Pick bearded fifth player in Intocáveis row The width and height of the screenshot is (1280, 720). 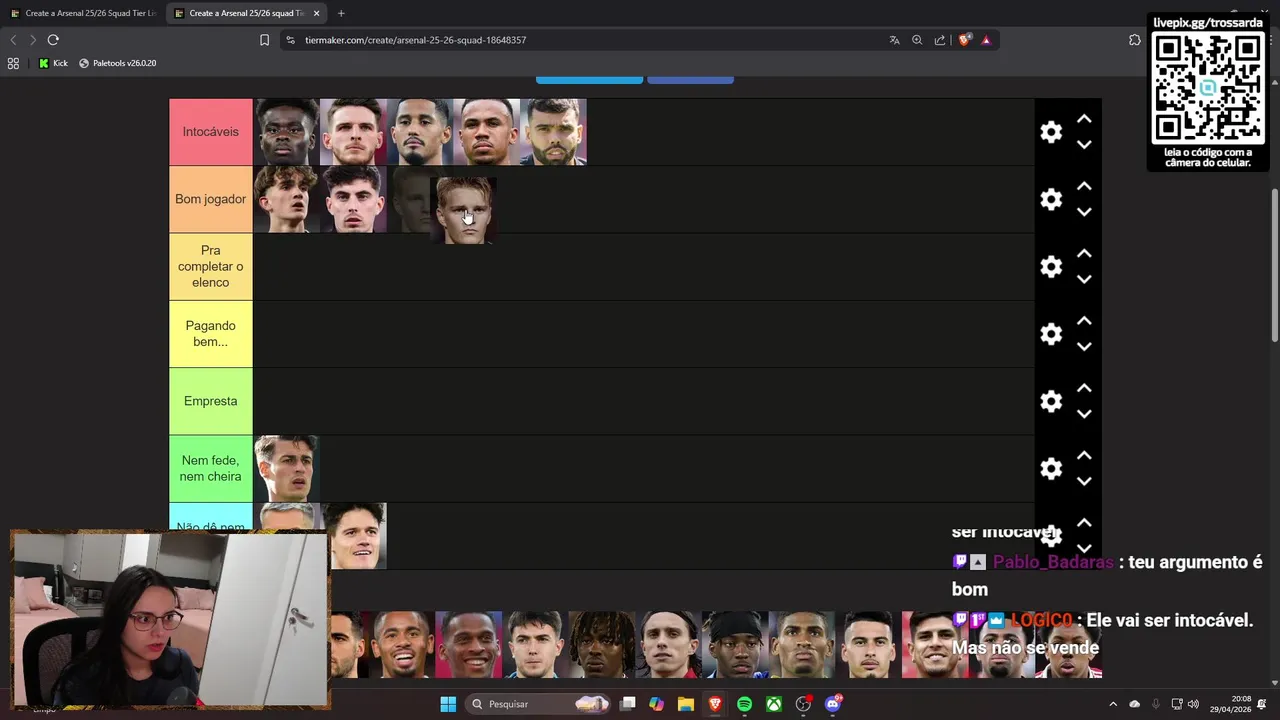(553, 132)
